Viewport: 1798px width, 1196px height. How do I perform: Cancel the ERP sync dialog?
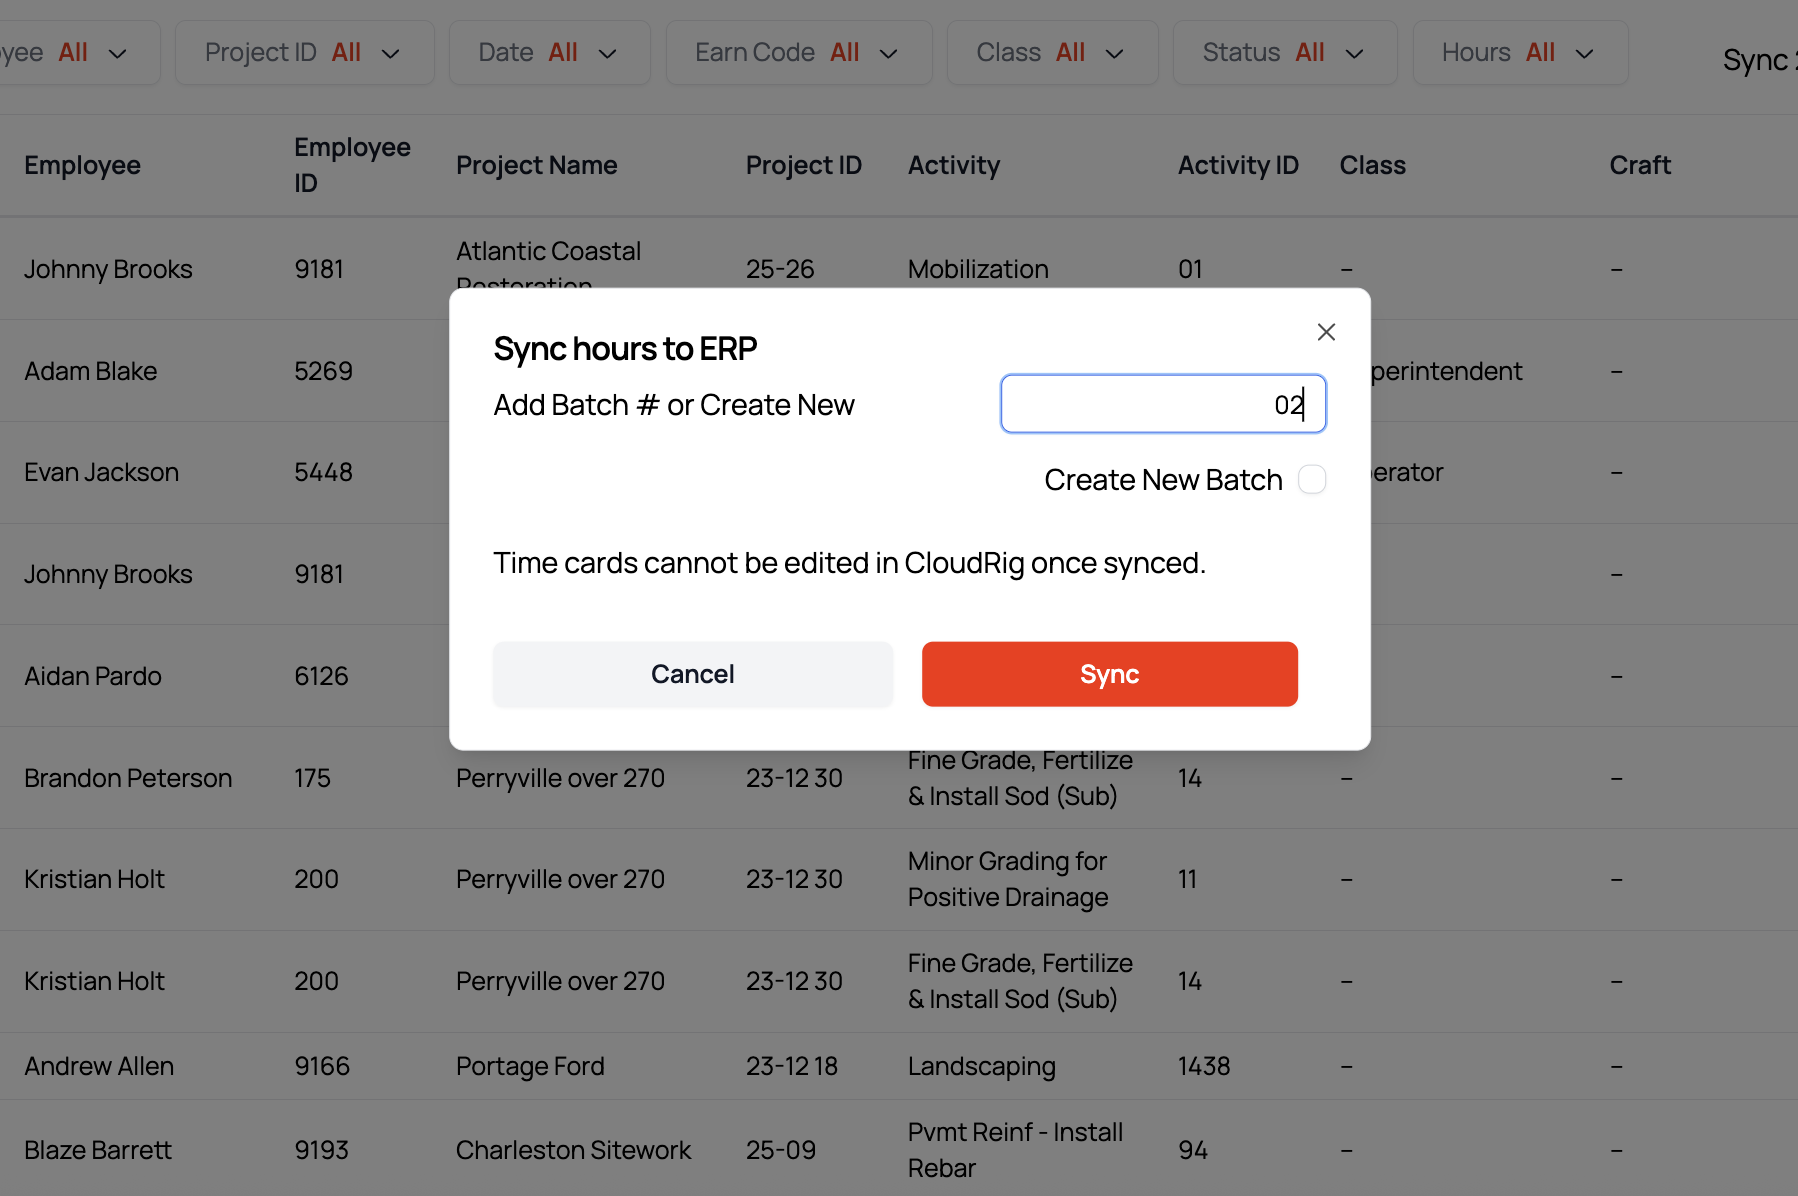tap(693, 674)
